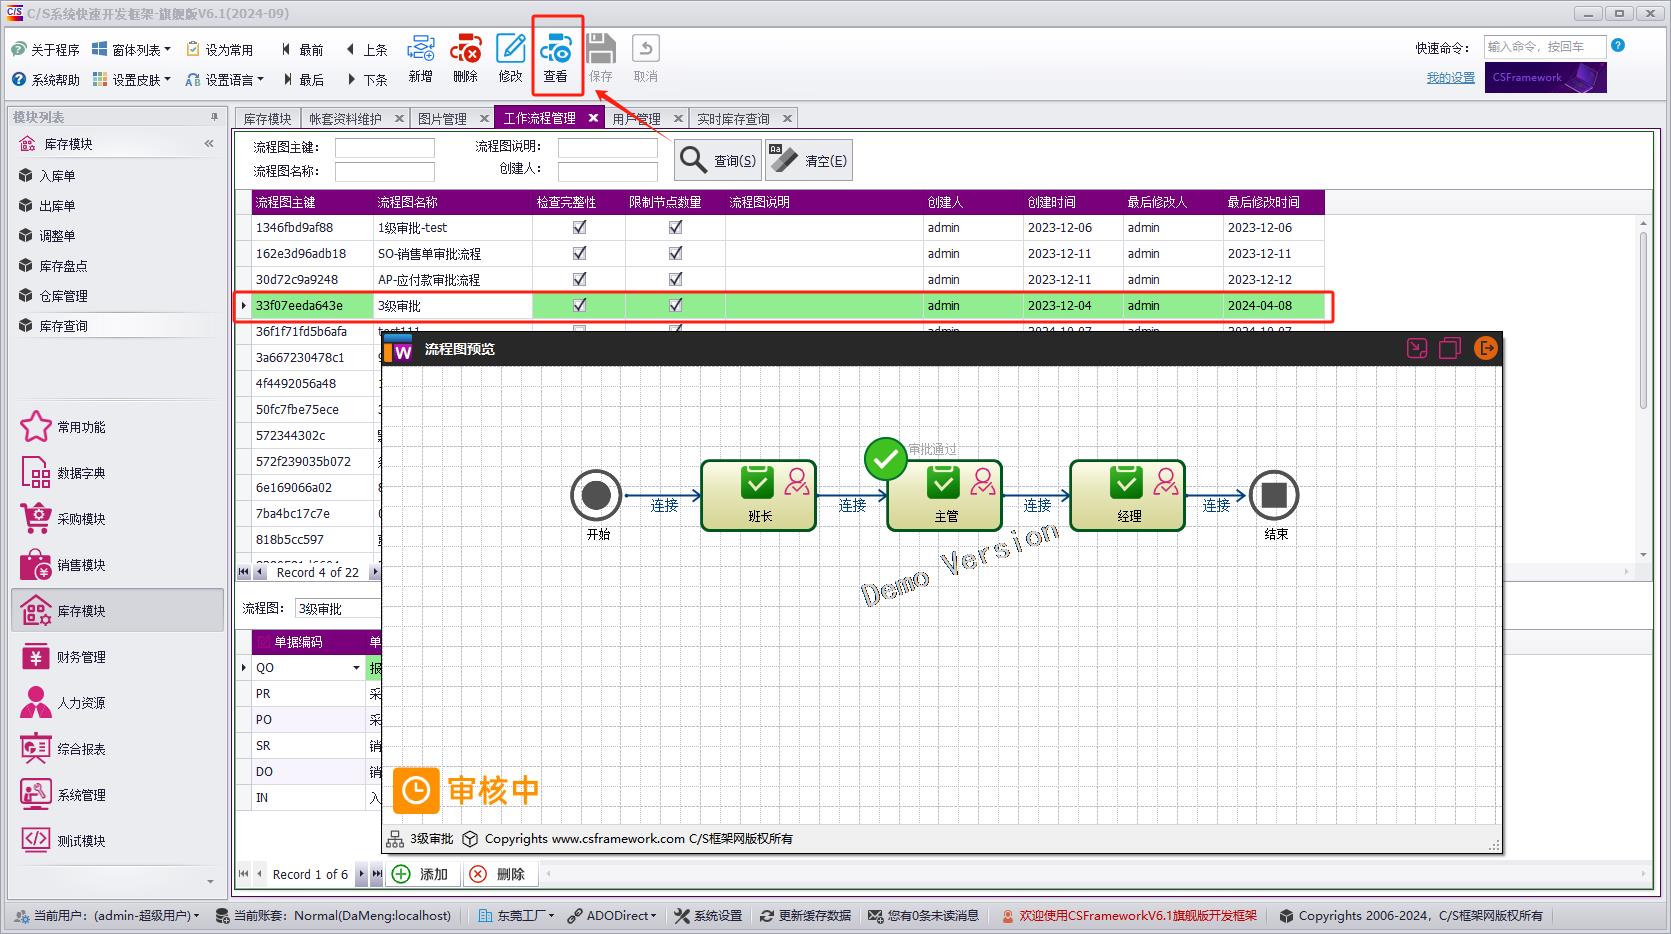Open 财务管理 module in sidebar
The image size is (1671, 934).
[x=80, y=657]
